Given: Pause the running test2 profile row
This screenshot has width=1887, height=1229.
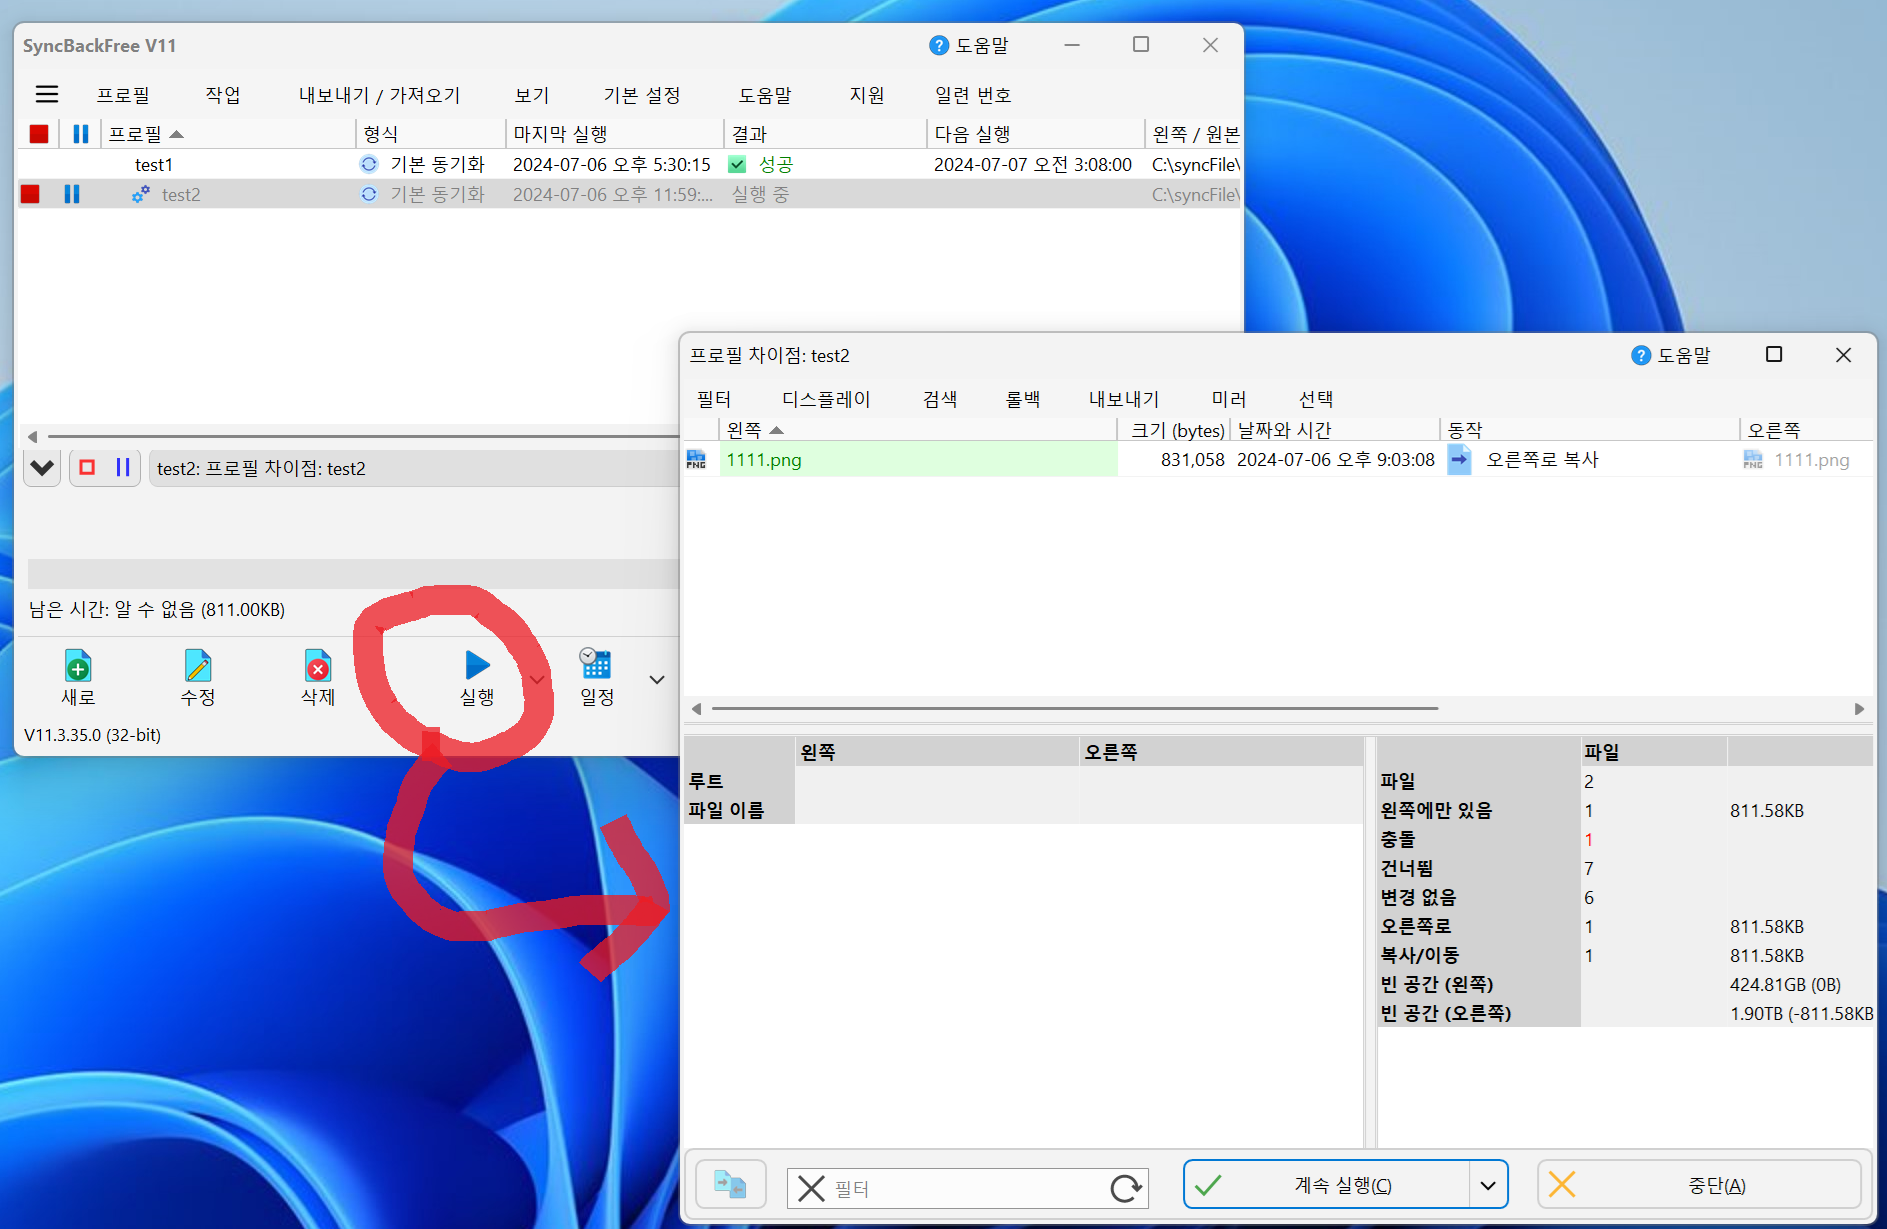Looking at the screenshot, I should (x=72, y=194).
